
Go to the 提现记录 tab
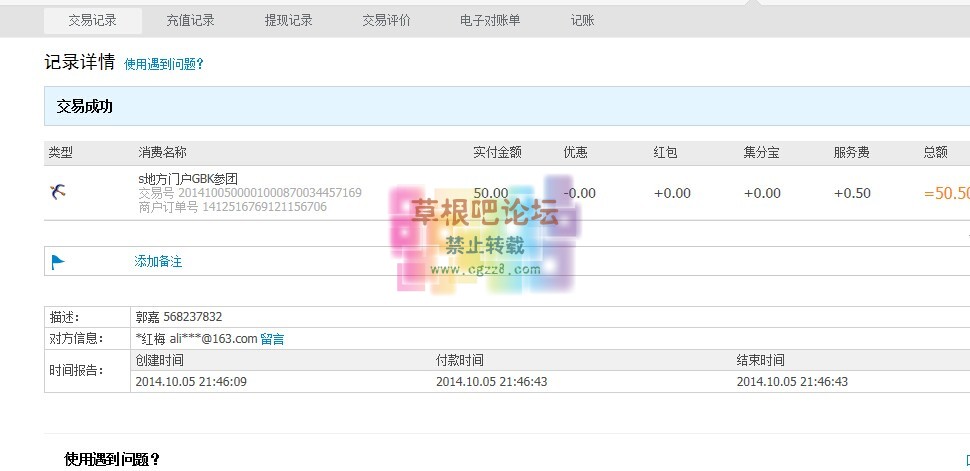coord(288,20)
